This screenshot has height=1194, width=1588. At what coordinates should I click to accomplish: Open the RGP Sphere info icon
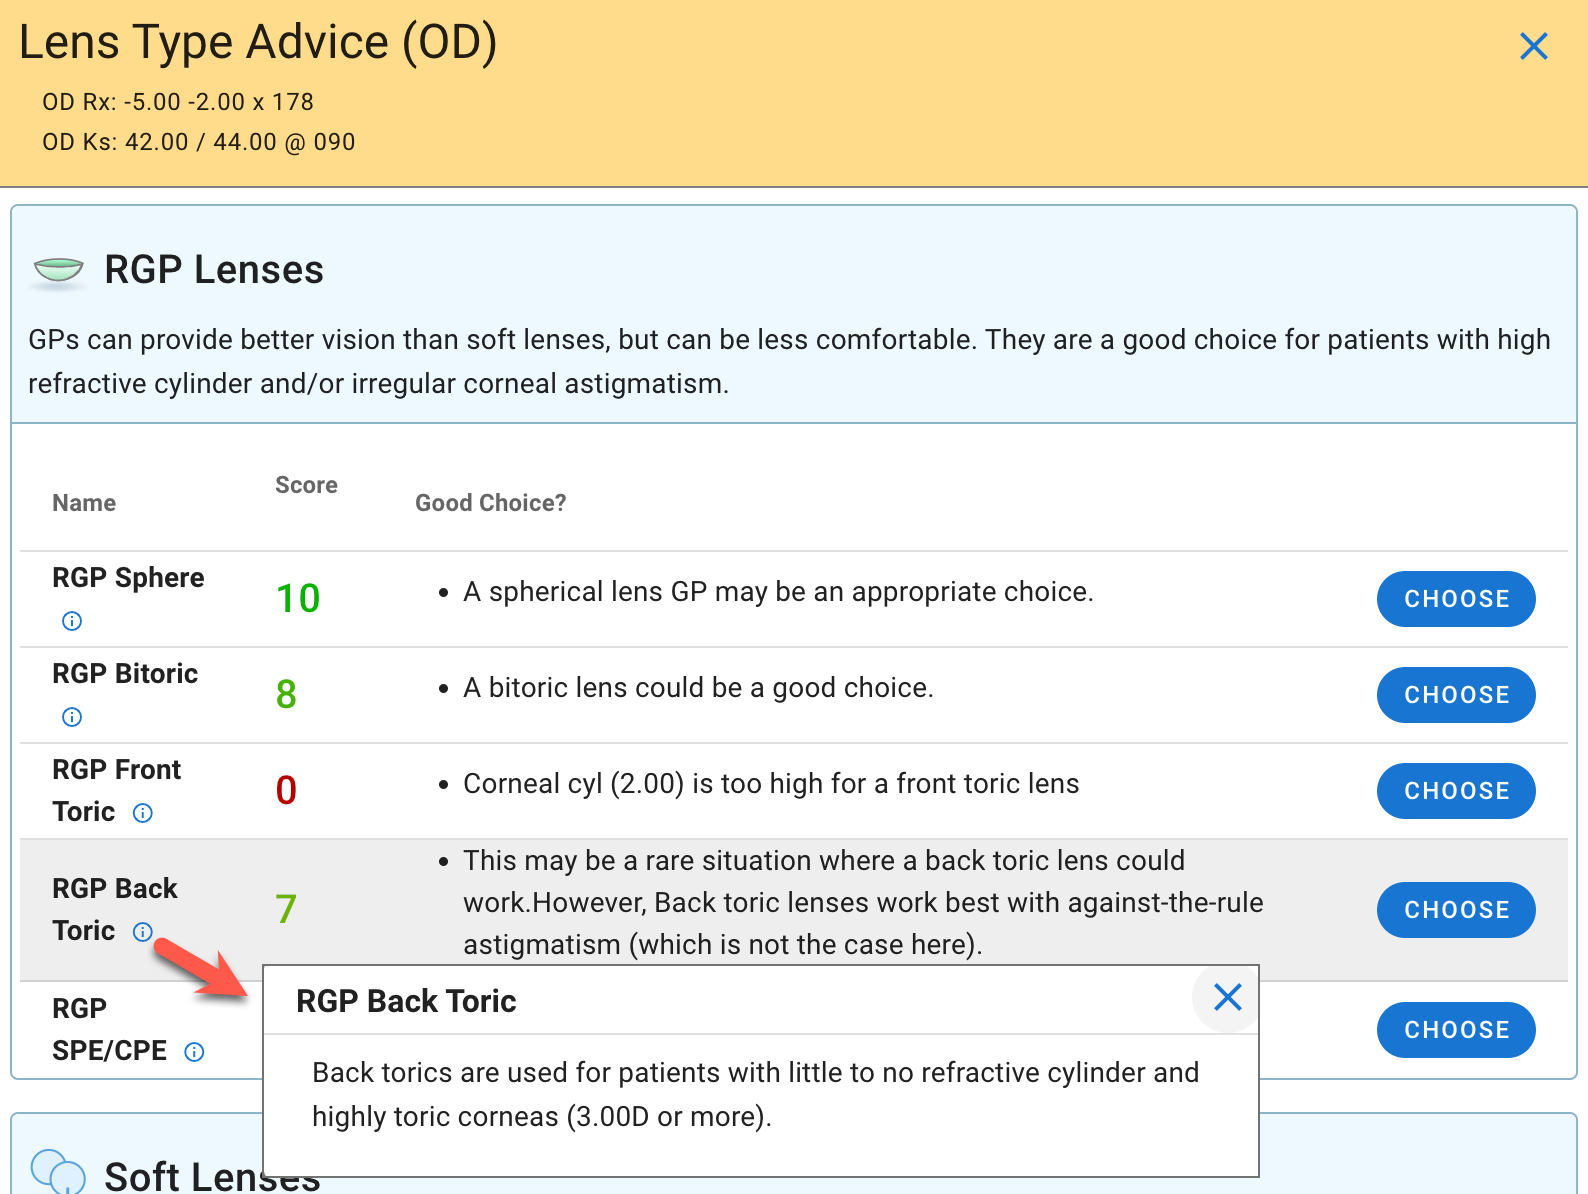[x=72, y=621]
